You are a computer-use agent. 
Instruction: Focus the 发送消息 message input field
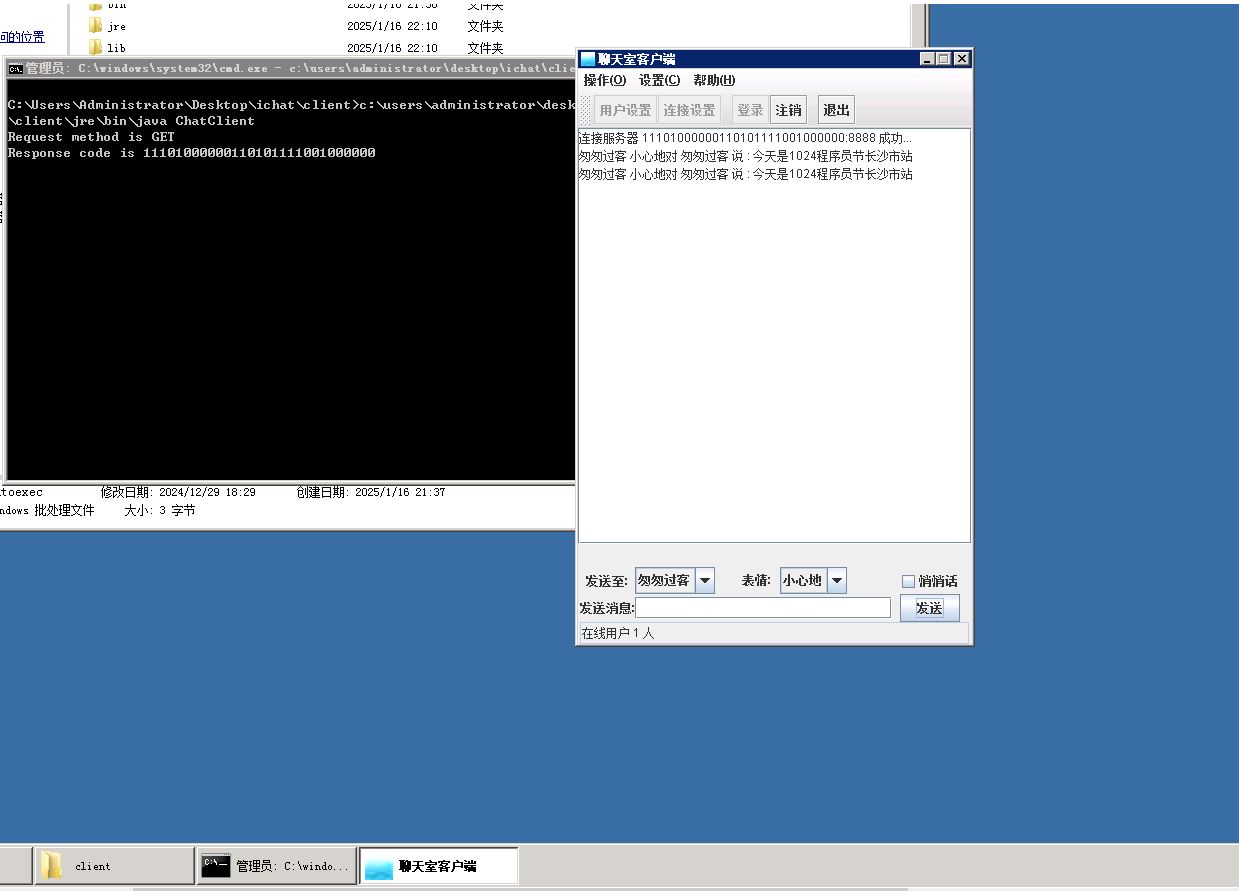762,607
